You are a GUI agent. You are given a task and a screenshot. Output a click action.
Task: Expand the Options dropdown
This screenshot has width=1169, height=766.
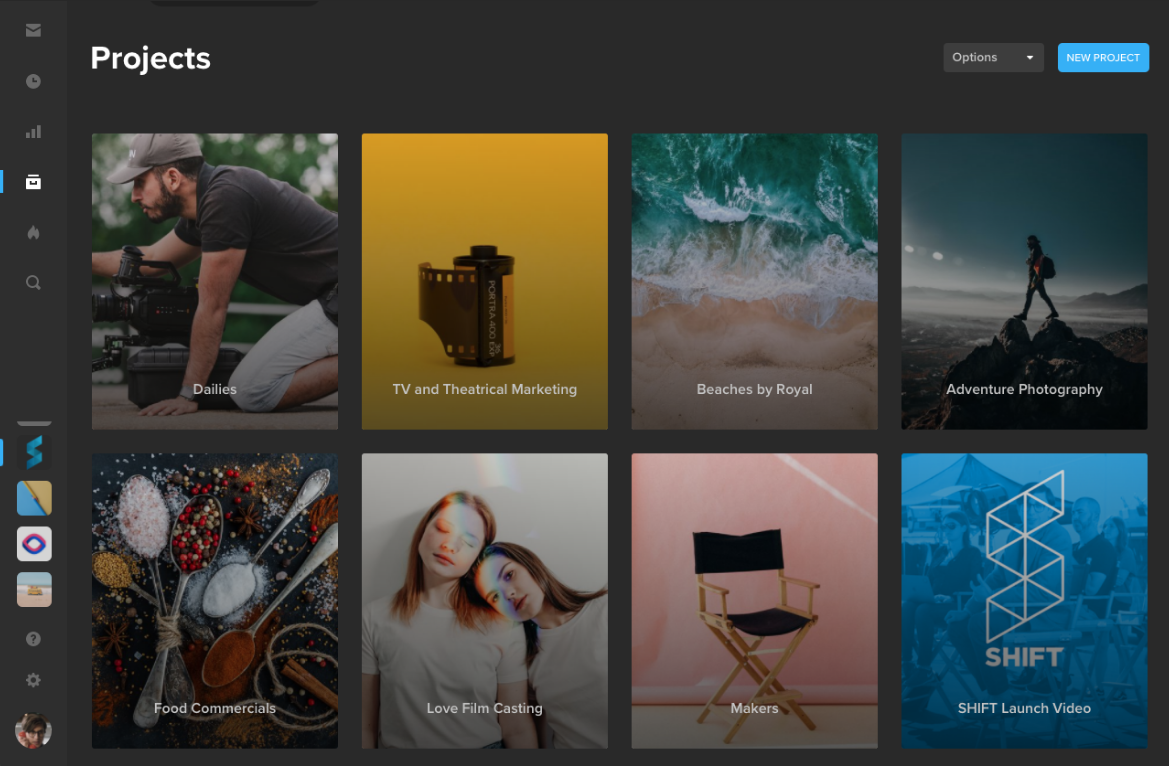click(993, 57)
